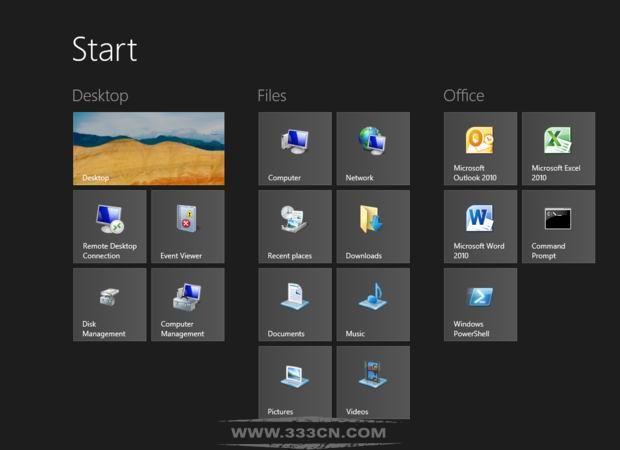The image size is (620, 450).
Task: Click the Office group heading
Action: pyautogui.click(x=464, y=96)
